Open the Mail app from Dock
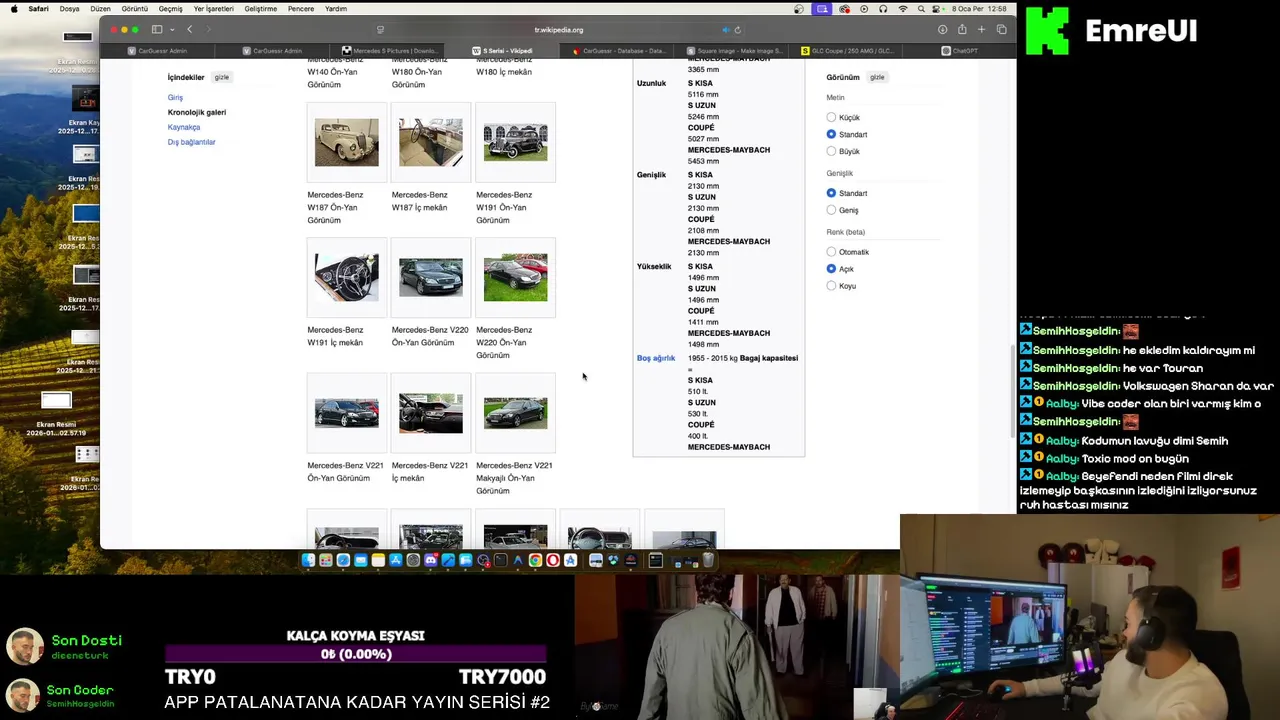The width and height of the screenshot is (1280, 720). click(361, 560)
